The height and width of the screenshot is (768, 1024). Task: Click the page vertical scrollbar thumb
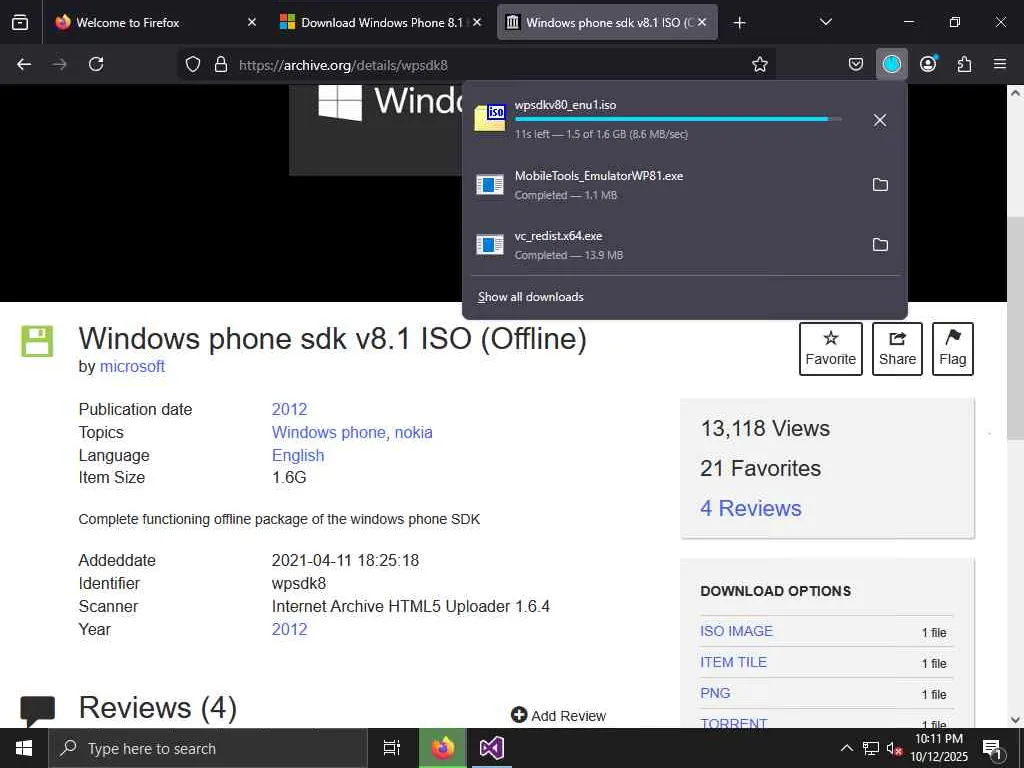pos(1015,328)
